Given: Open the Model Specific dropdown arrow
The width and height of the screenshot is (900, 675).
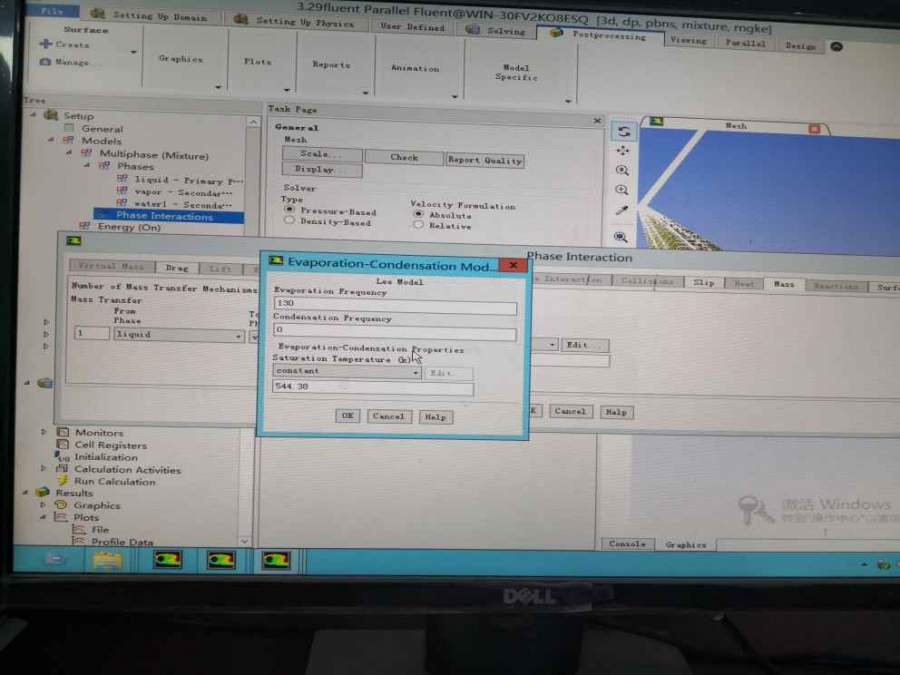Looking at the screenshot, I should pyautogui.click(x=568, y=101).
